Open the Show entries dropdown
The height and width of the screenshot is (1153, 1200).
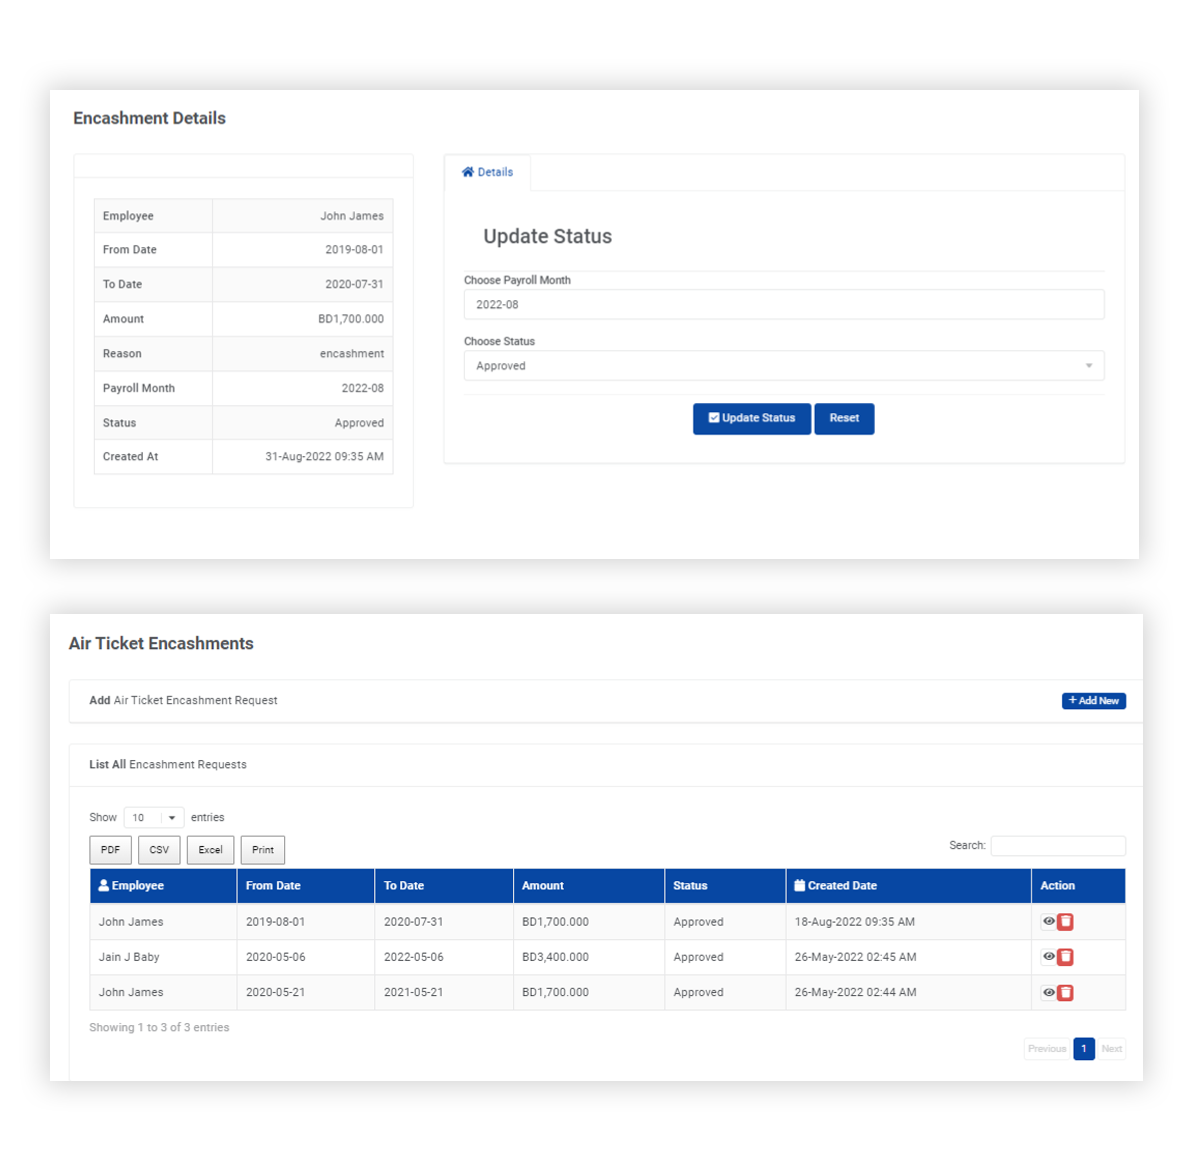[153, 817]
